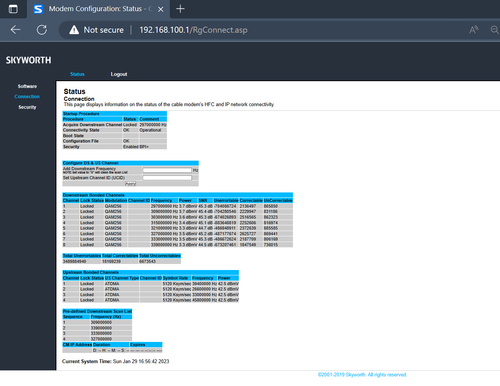Image resolution: width=500 pixels, height=386 pixels.
Task: Click the Locked status of downstream channel 8
Action: [87, 245]
